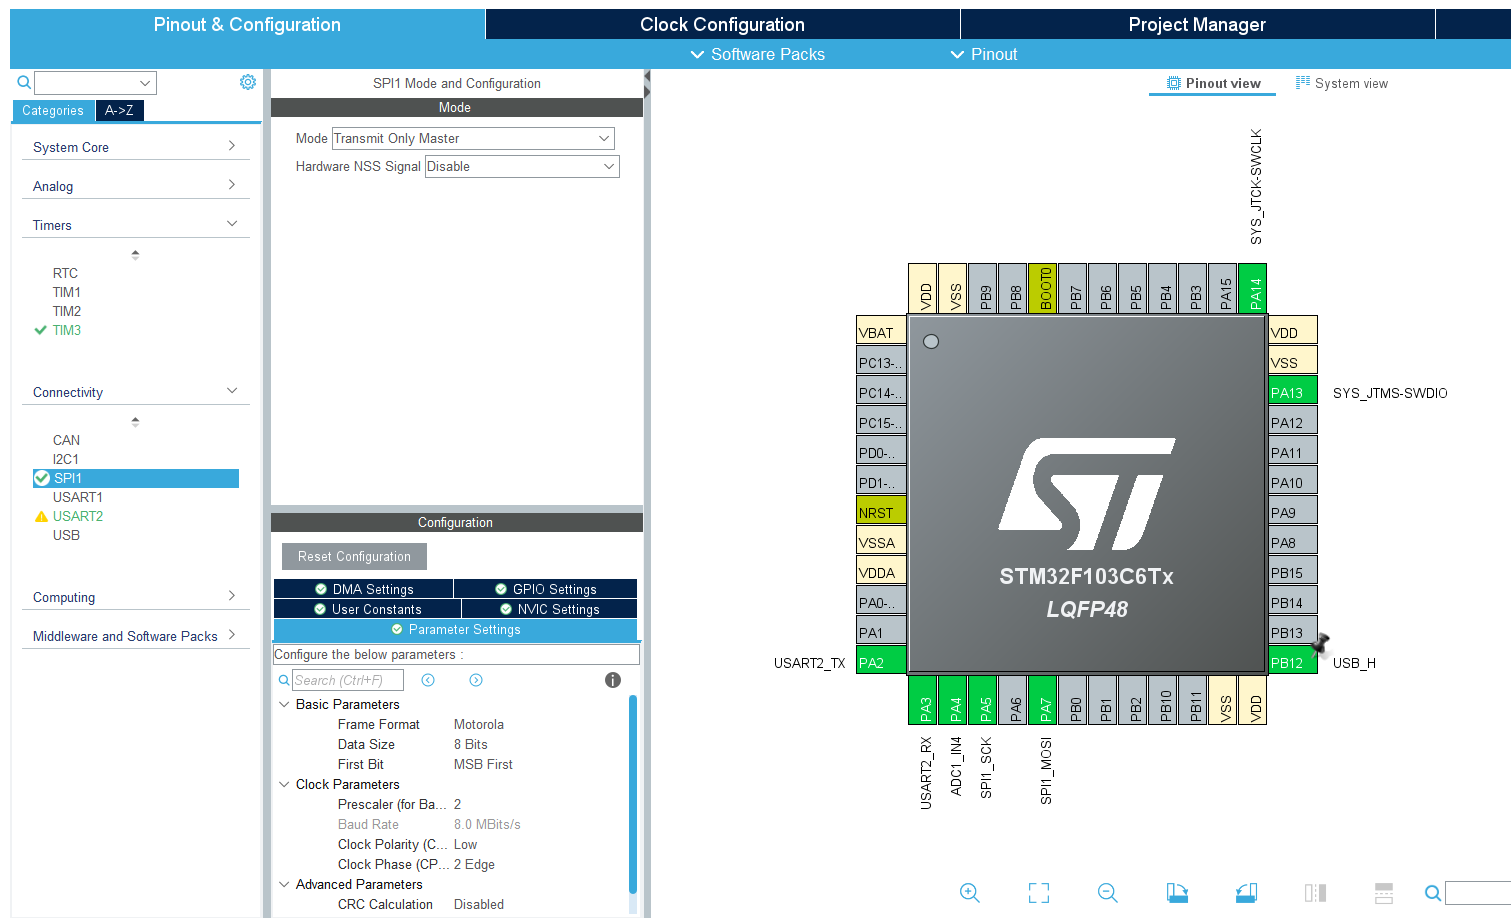Open the Software Packs menu
The width and height of the screenshot is (1511, 918).
click(x=758, y=54)
